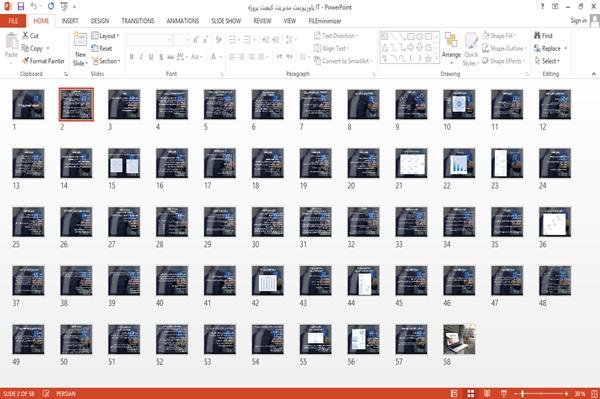This screenshot has height=399, width=600.
Task: Click PERSIAN language in status bar
Action: (66, 393)
